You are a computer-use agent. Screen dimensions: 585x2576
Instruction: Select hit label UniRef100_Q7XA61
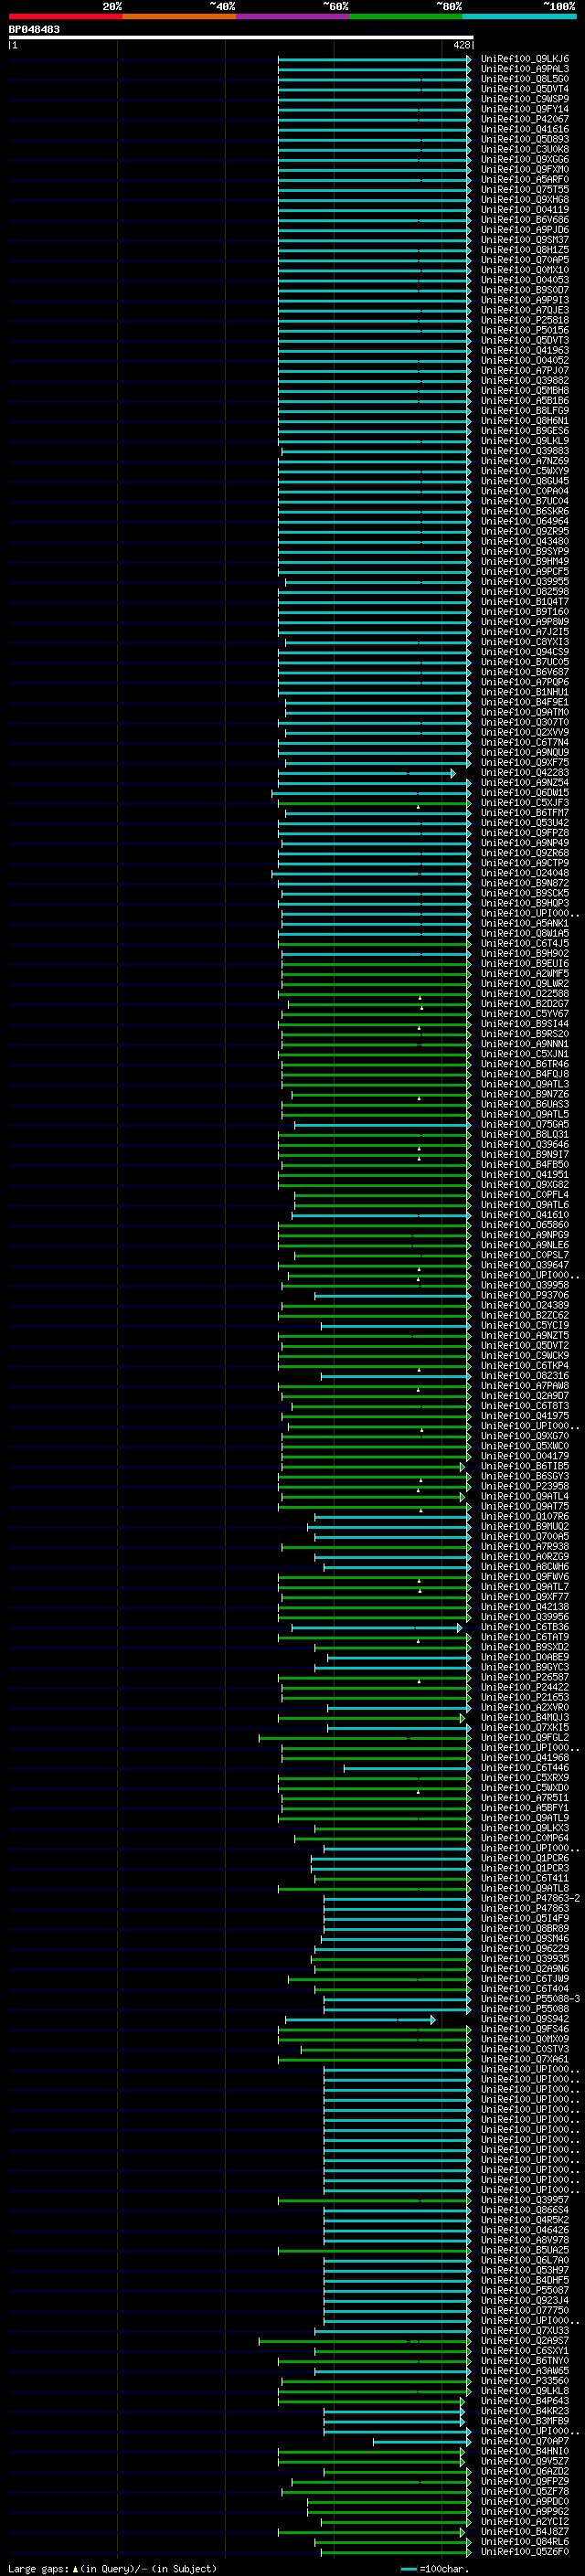pyautogui.click(x=525, y=2059)
